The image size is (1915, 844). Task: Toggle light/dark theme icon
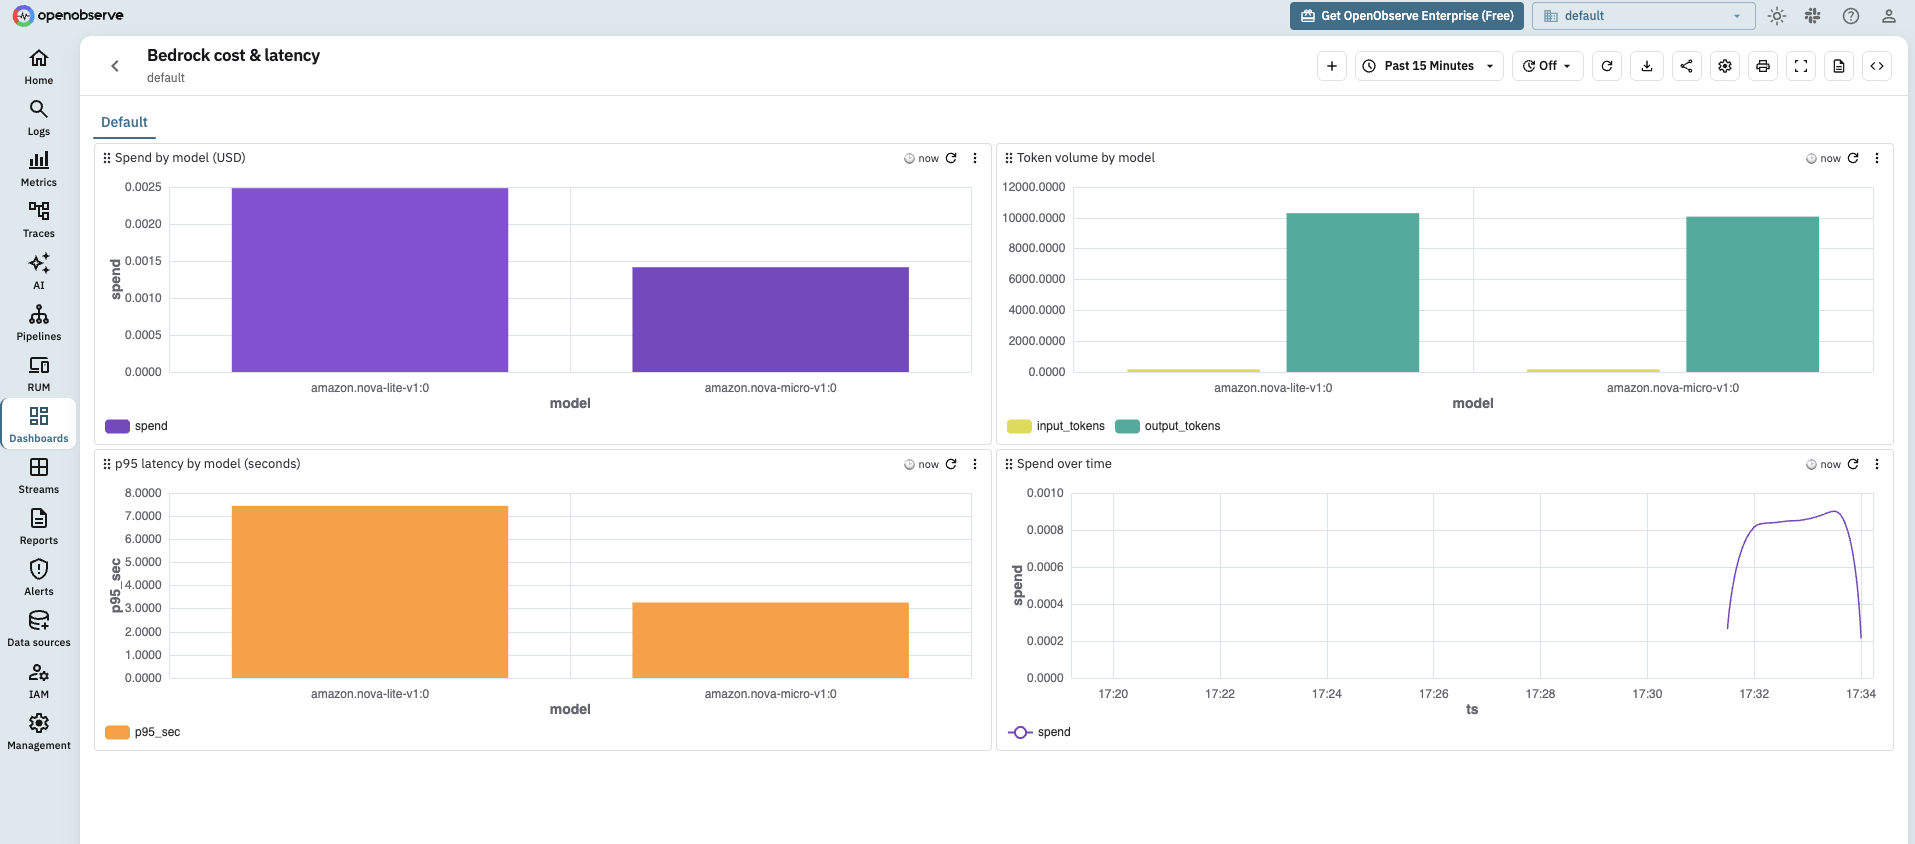coord(1777,16)
